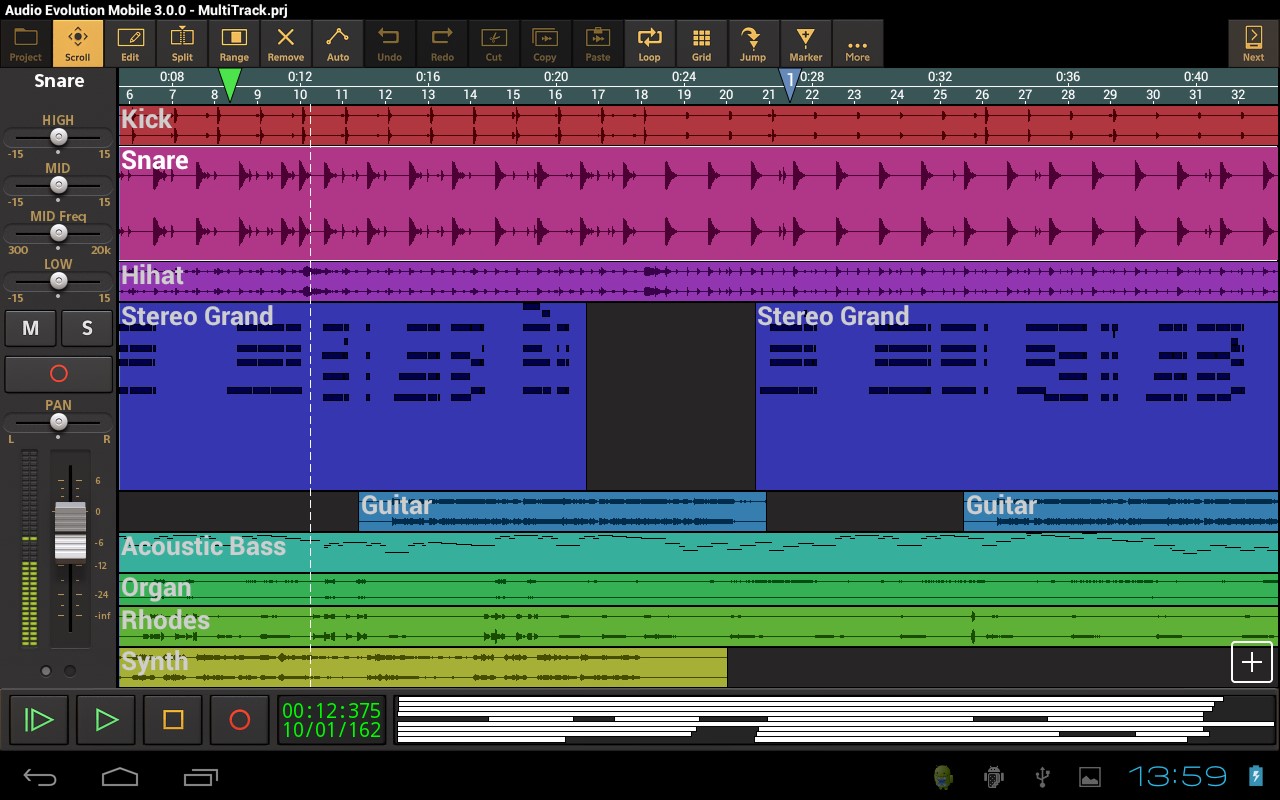Adjust the PAN slider for Snare
The width and height of the screenshot is (1280, 800).
[x=58, y=421]
